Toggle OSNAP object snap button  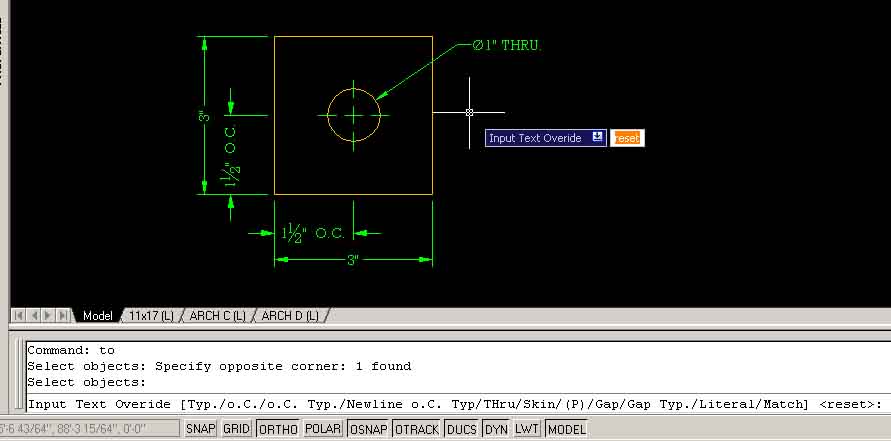click(x=369, y=428)
